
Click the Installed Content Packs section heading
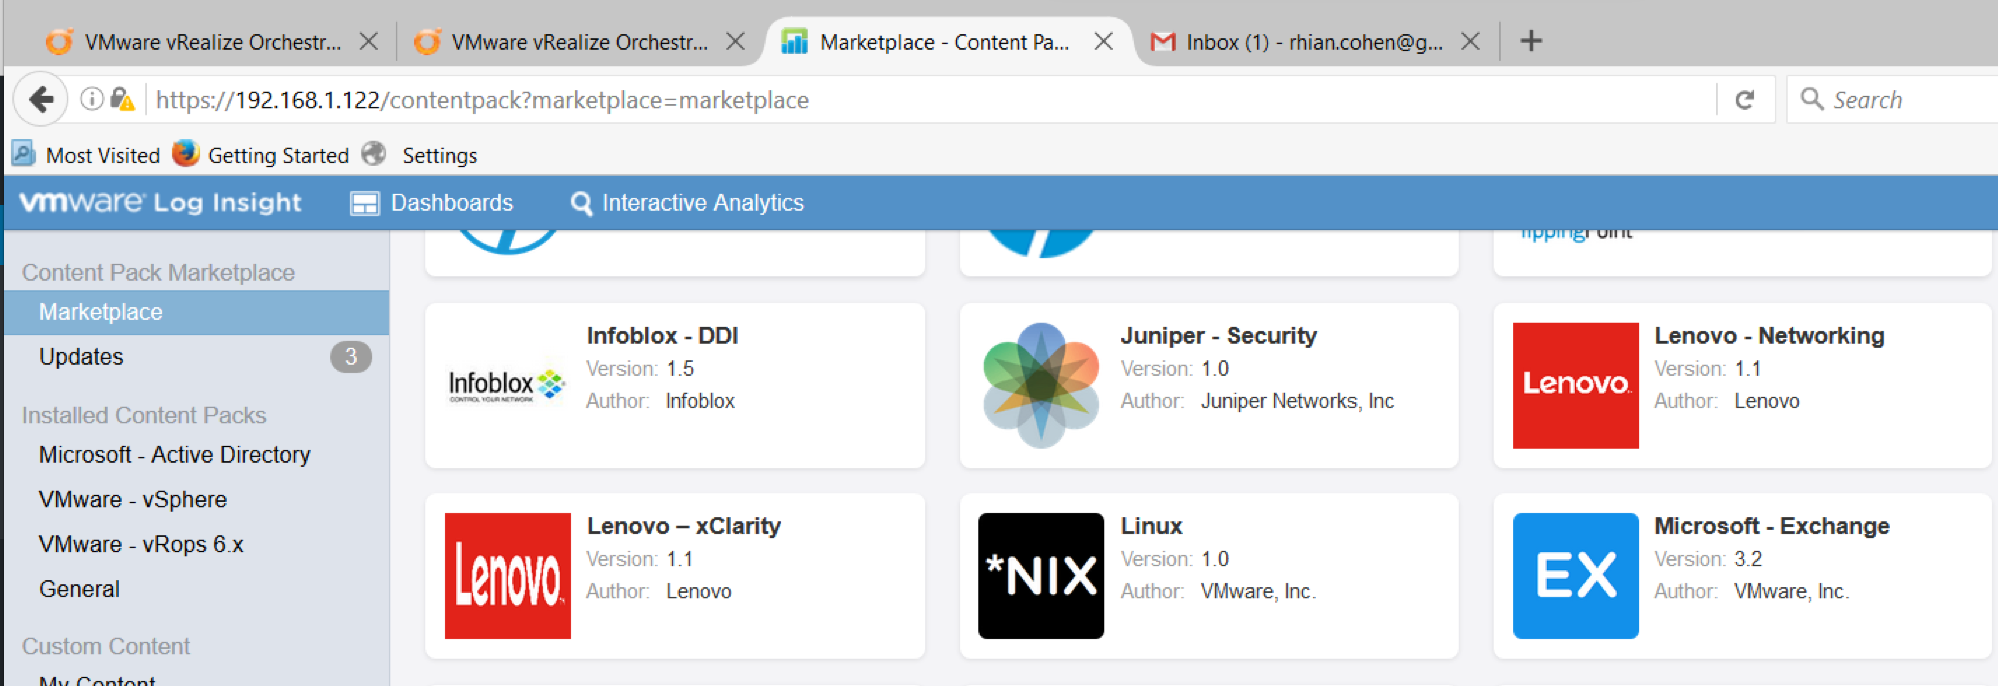point(144,415)
